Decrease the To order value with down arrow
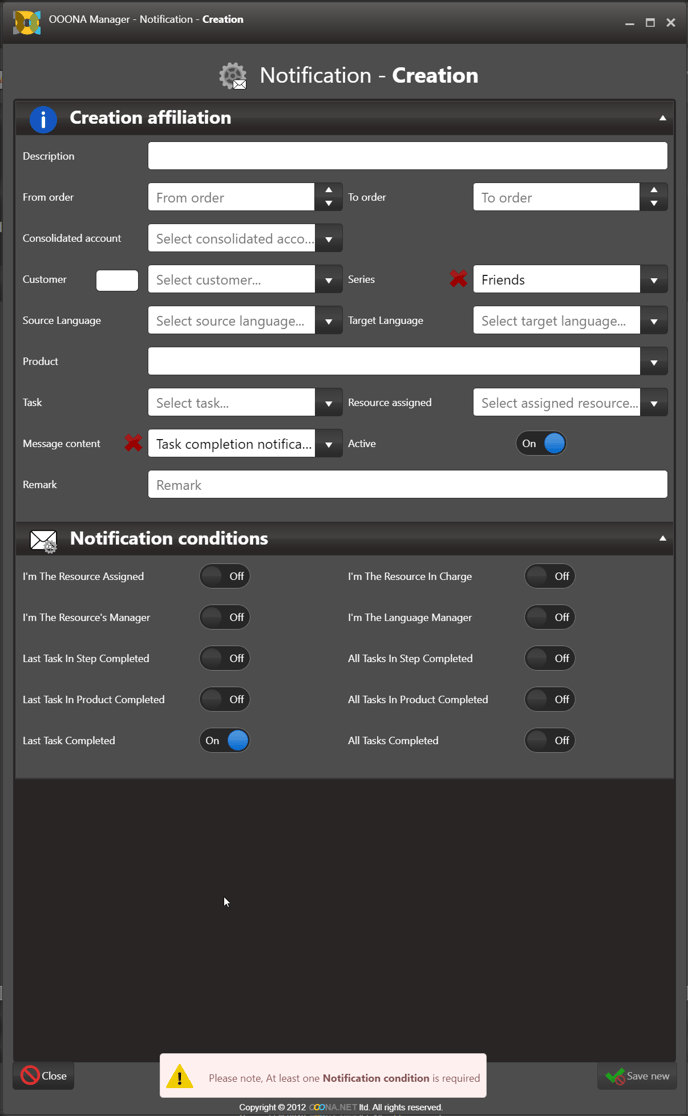This screenshot has width=688, height=1116. tap(653, 204)
